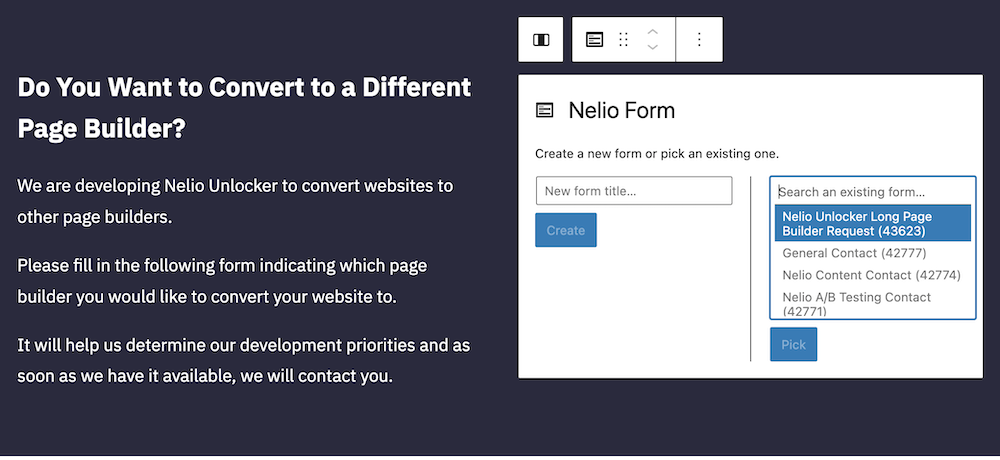Click the Pick button
Screen dimensions: 1000x460
(x=793, y=345)
